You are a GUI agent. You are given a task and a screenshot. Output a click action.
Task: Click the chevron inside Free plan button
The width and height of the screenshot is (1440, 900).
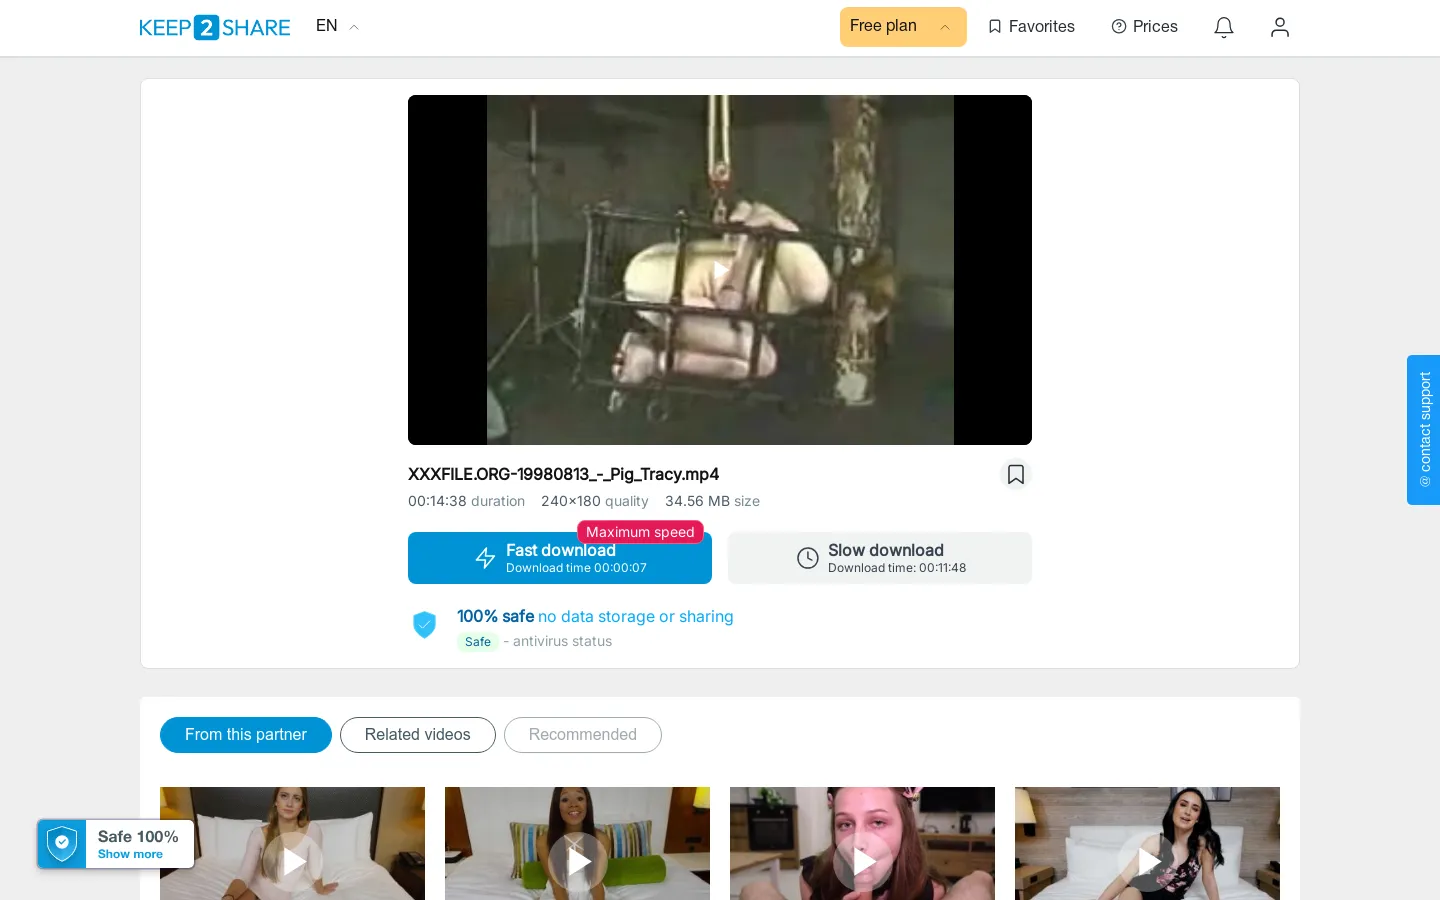(945, 28)
